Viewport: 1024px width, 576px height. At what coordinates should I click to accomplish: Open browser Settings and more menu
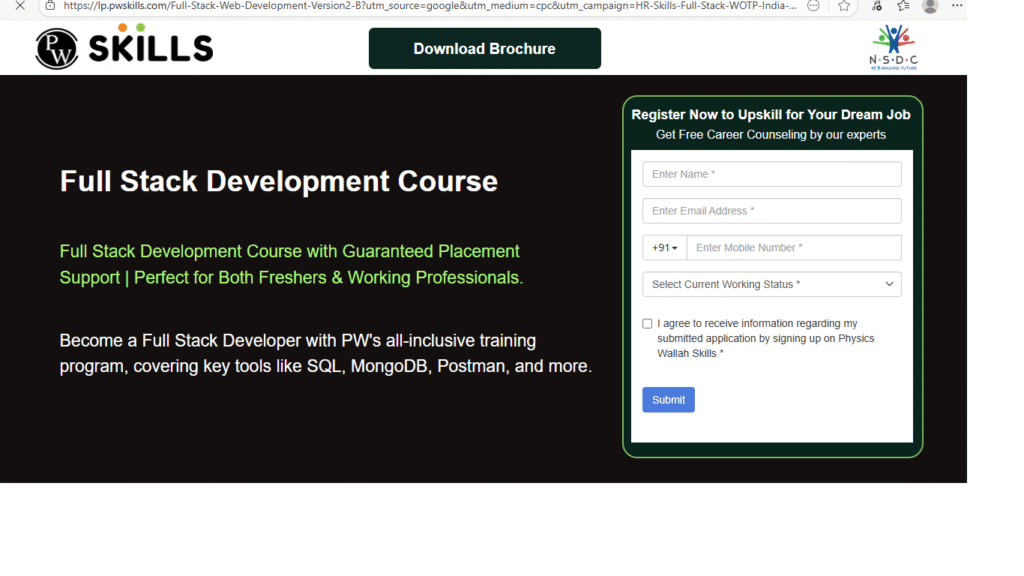[x=957, y=6]
